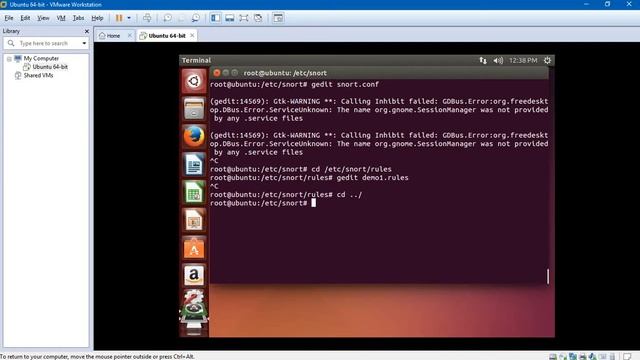Click the hard disk status bar icon
Screen dimensions: 640x360
[x=553, y=356]
